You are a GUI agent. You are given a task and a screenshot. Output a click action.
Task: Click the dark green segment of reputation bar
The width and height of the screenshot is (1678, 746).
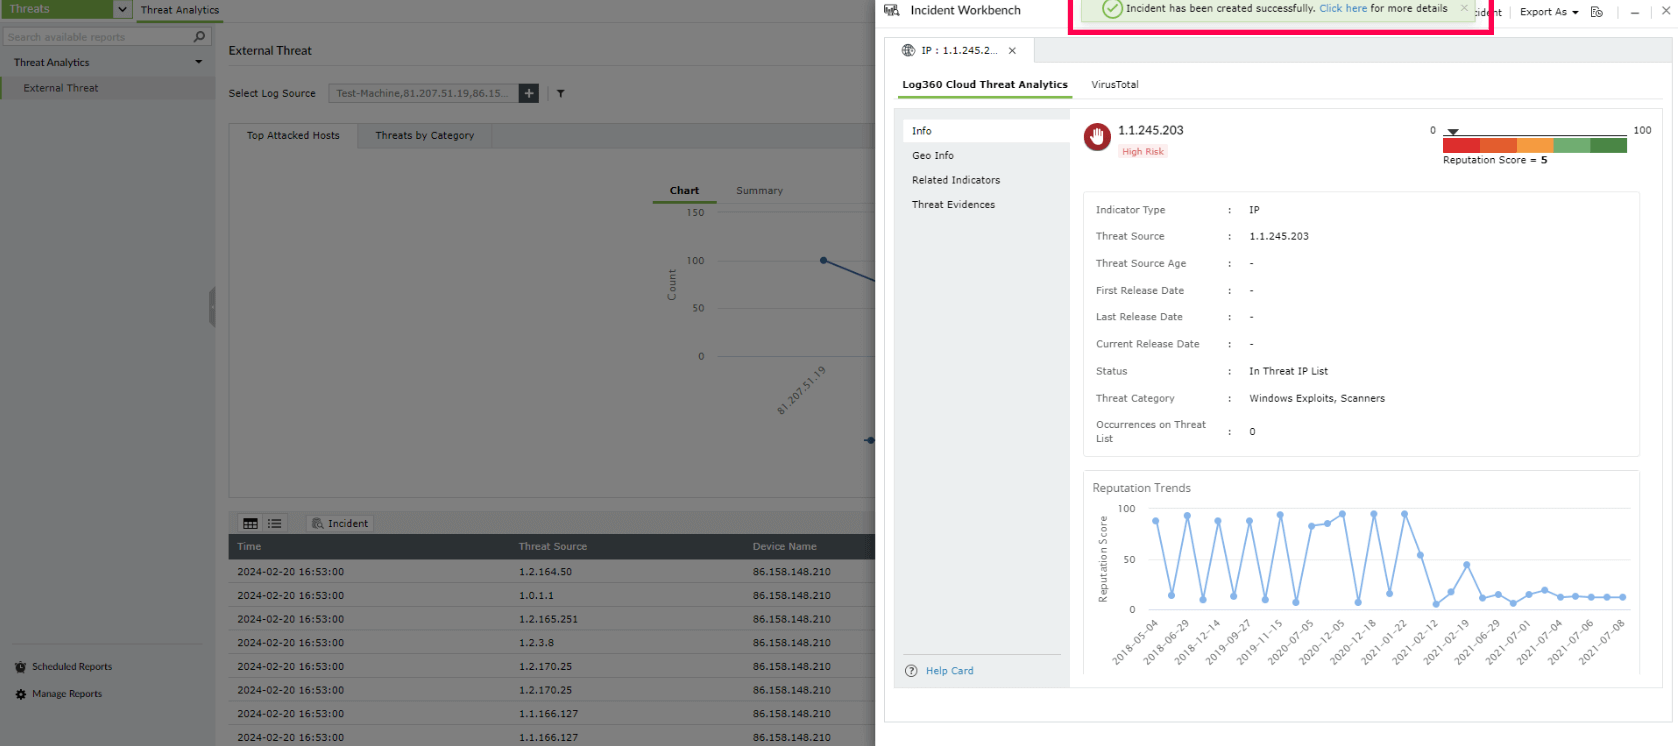point(1608,146)
